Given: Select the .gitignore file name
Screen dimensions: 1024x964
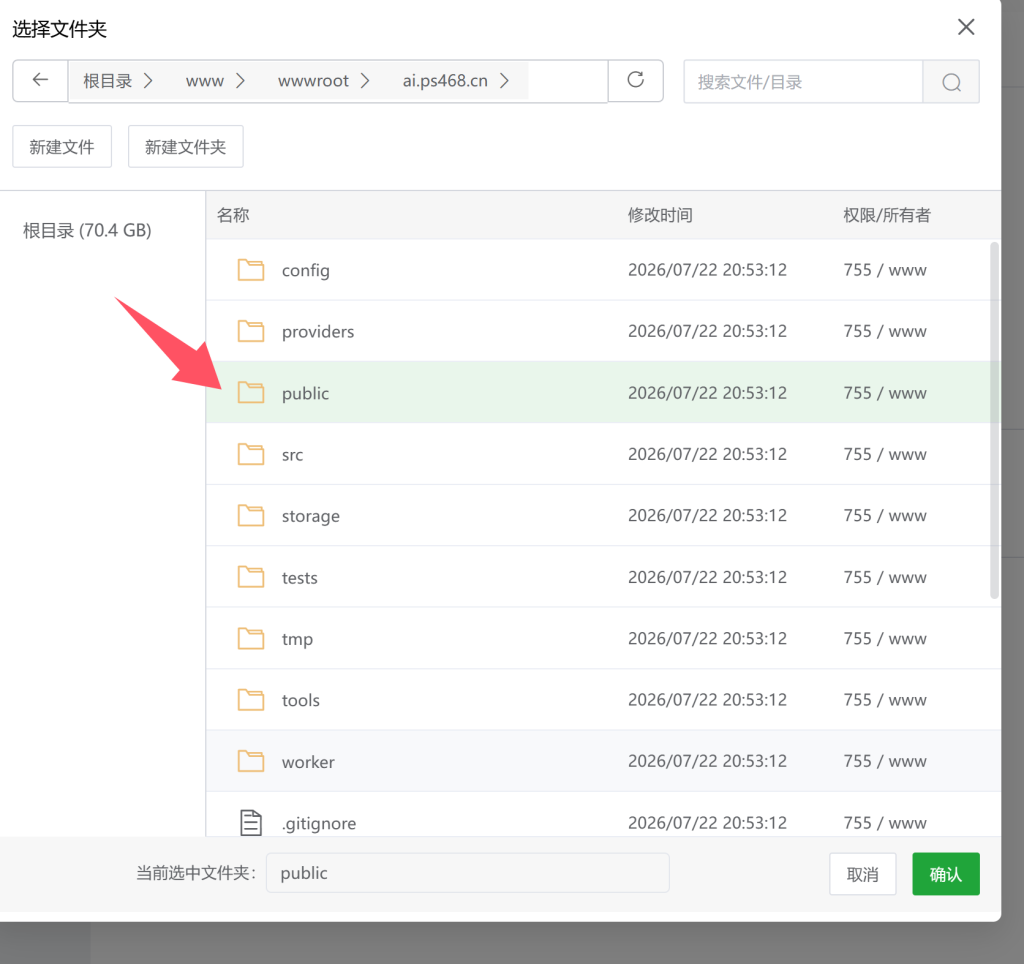Looking at the screenshot, I should pyautogui.click(x=319, y=823).
